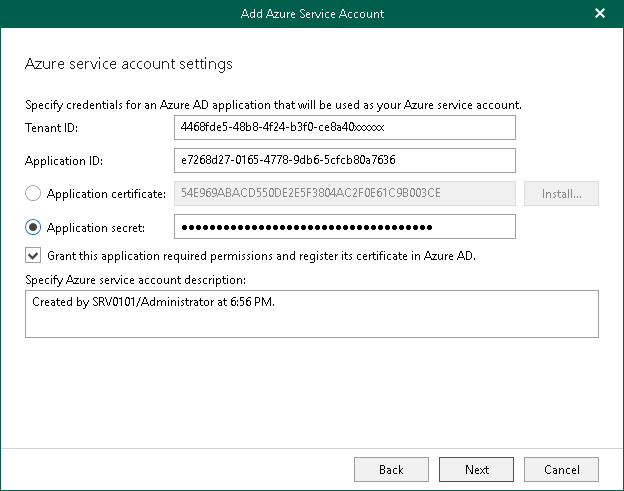Click the Tenant ID input field
624x491 pixels.
[x=344, y=128]
